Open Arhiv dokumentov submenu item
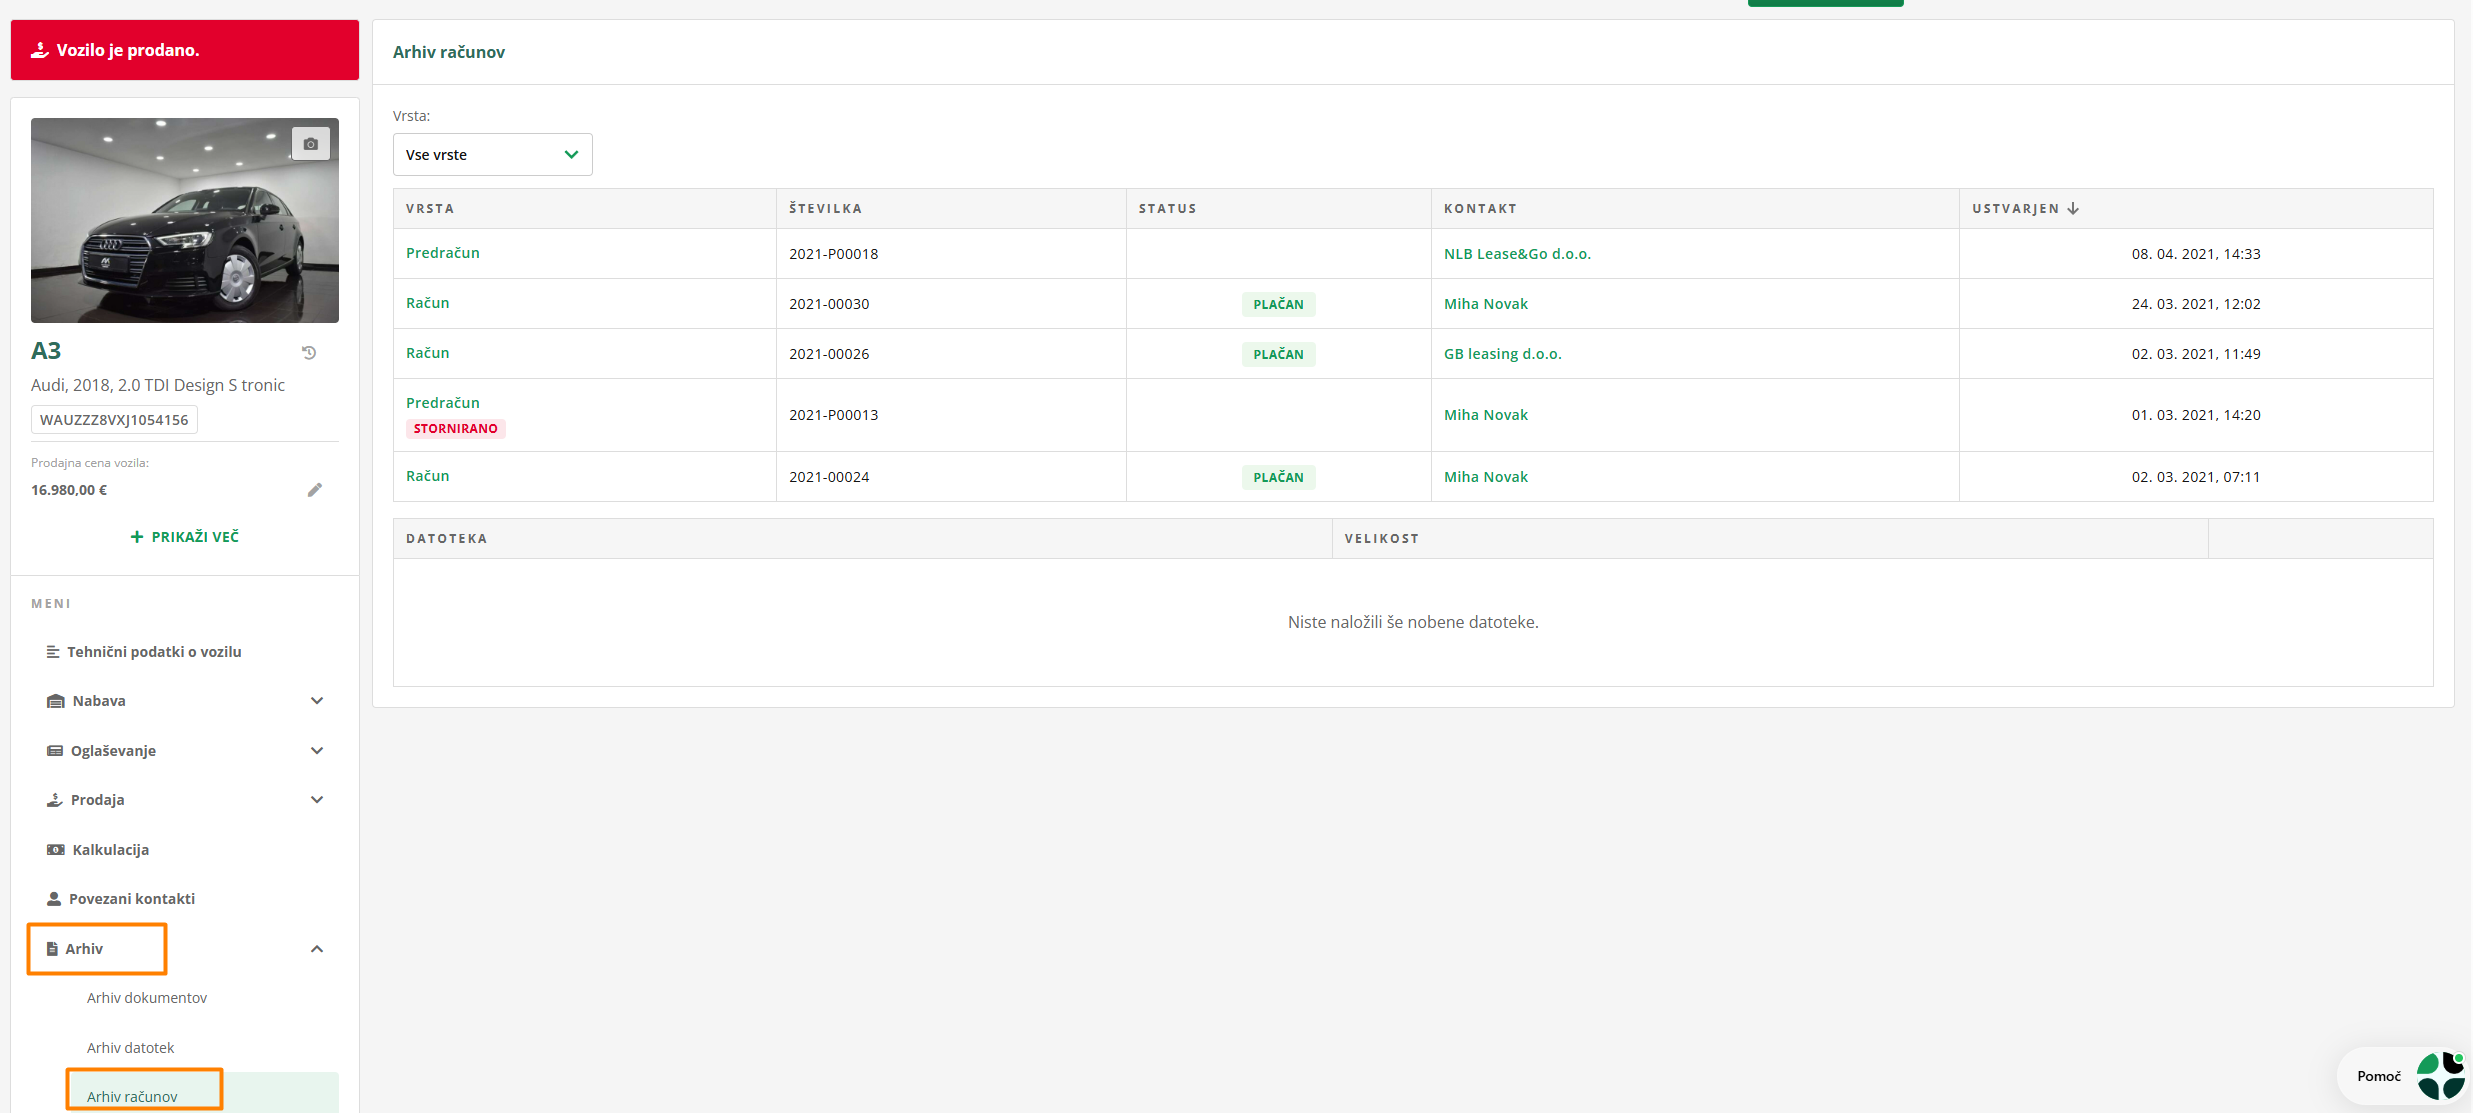Image resolution: width=2473 pixels, height=1113 pixels. pyautogui.click(x=147, y=998)
